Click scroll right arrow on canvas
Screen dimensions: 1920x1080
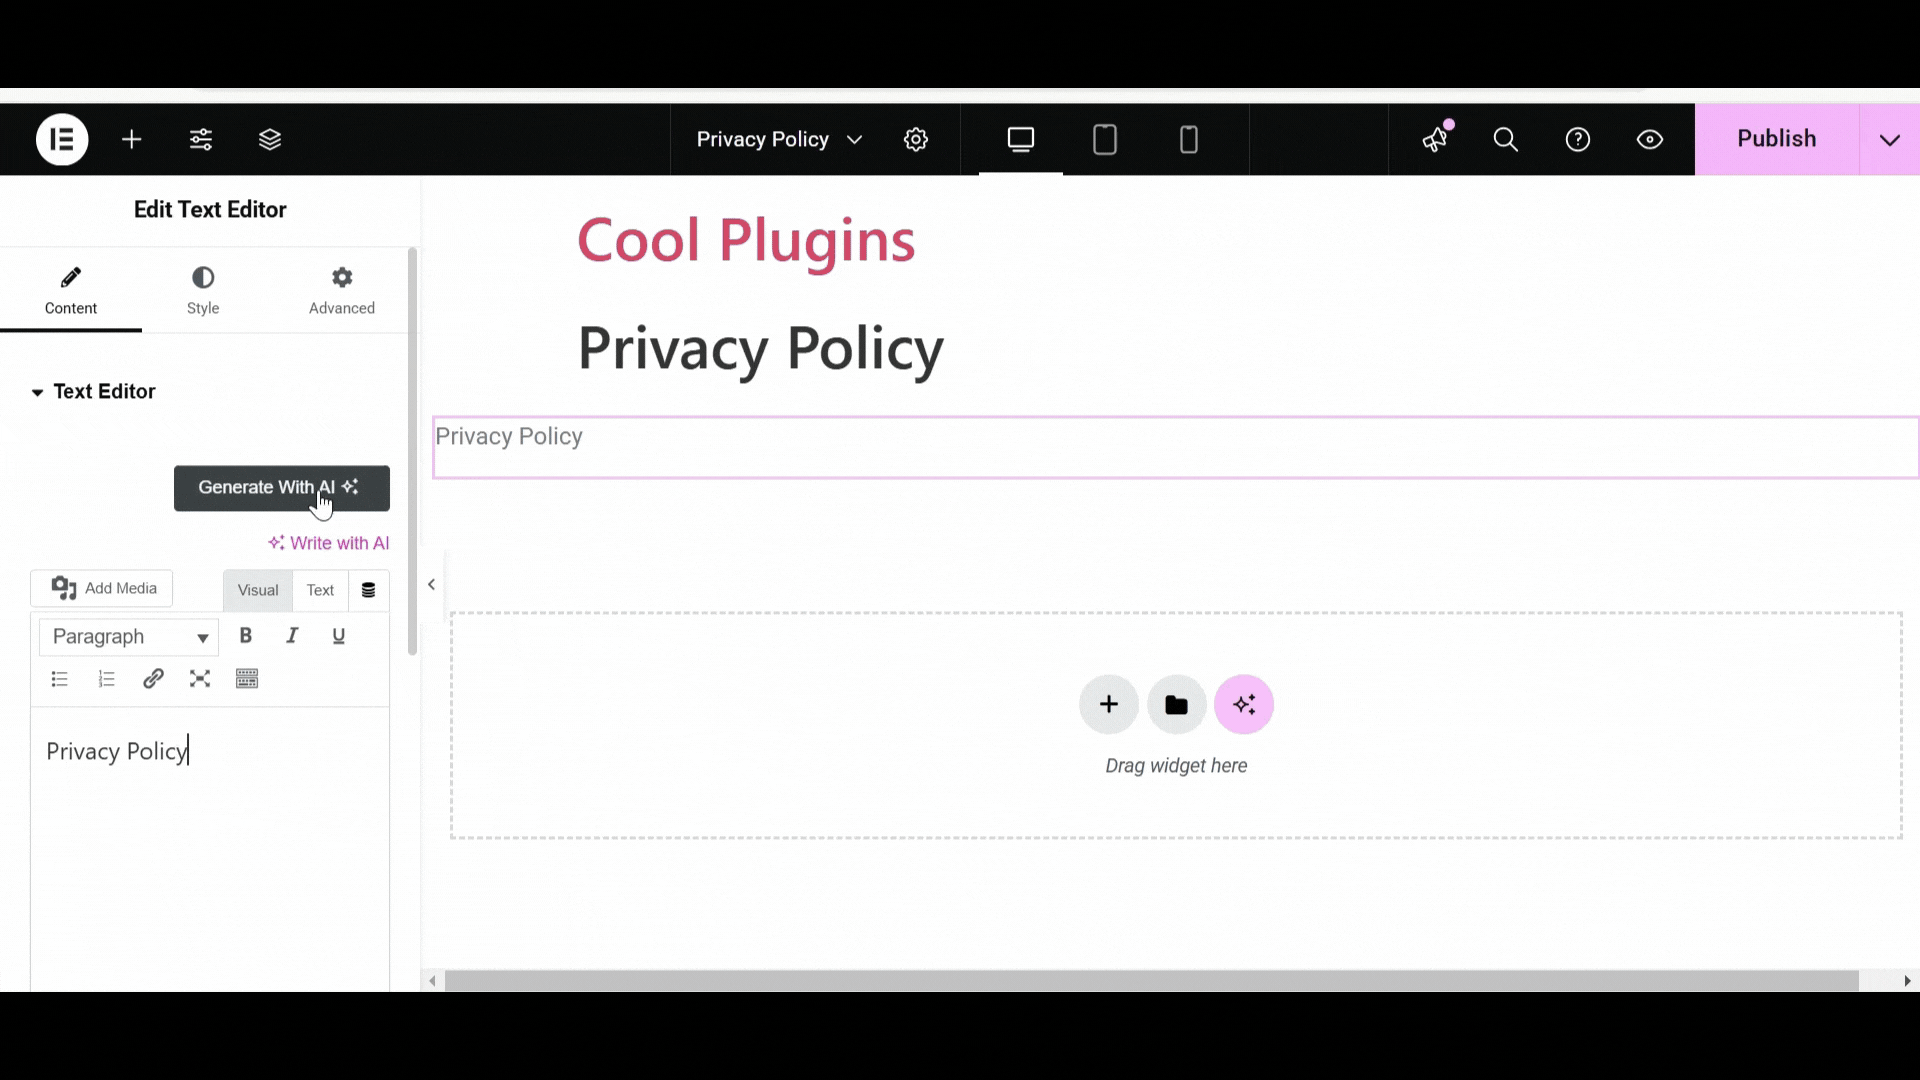1907,981
